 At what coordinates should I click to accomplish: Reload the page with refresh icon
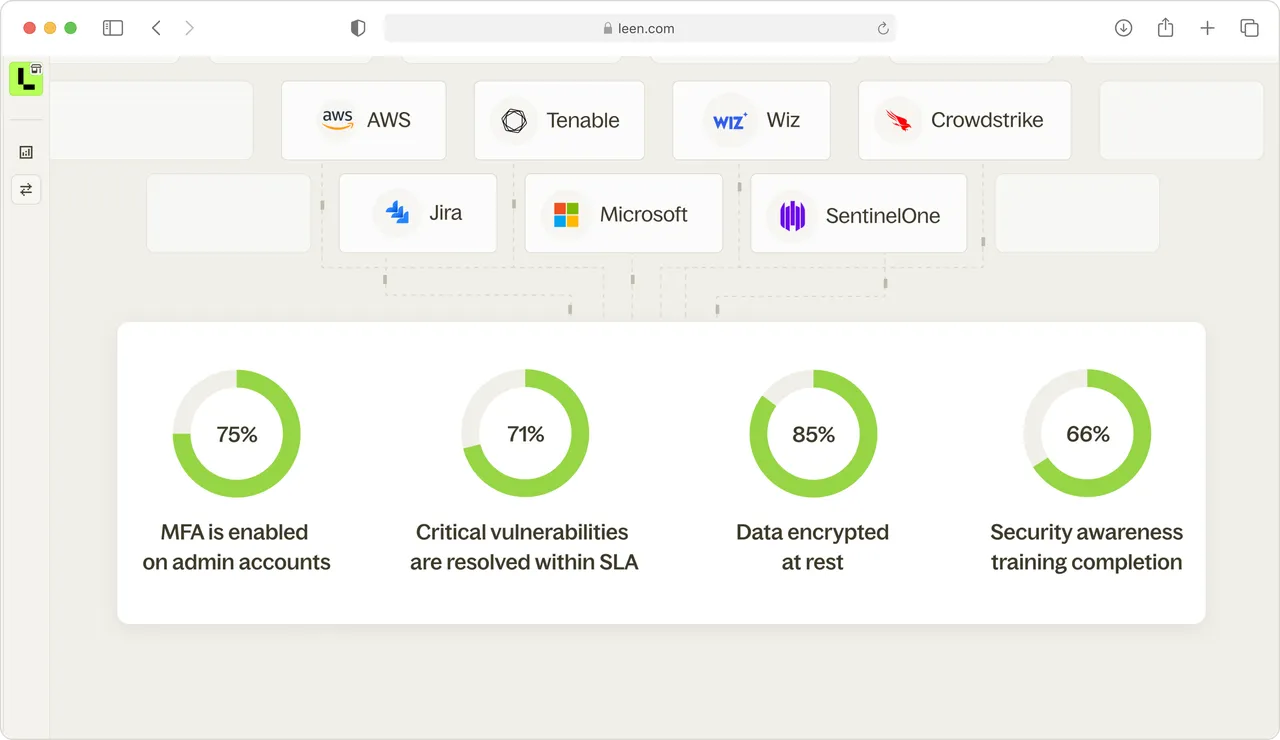tap(883, 29)
